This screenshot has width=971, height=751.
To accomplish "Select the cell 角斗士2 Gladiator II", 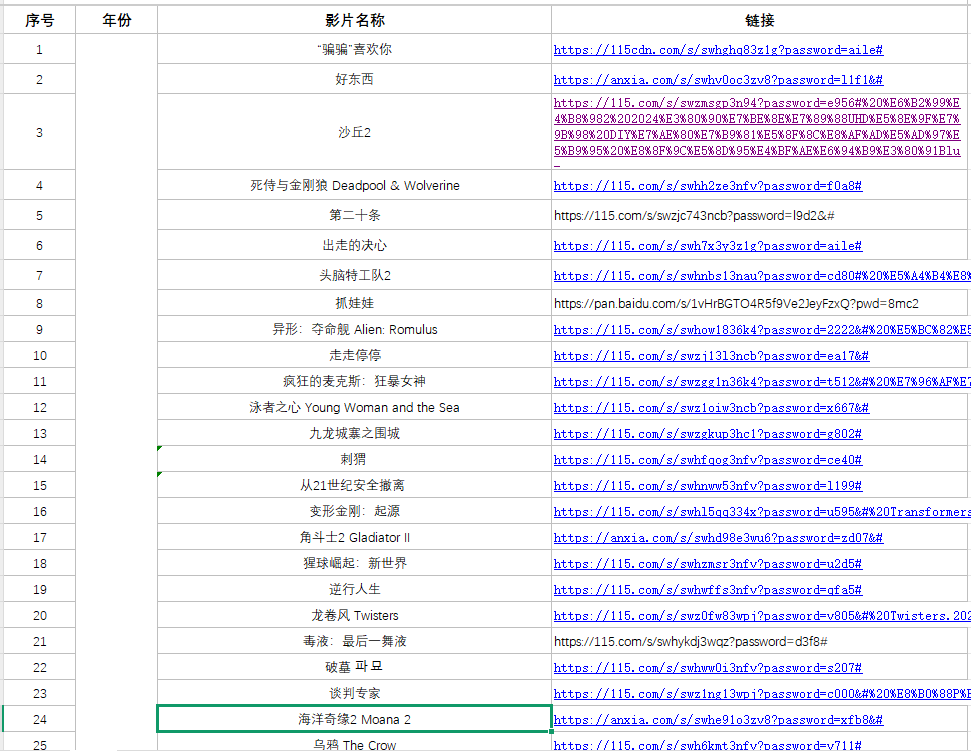I will [x=354, y=537].
